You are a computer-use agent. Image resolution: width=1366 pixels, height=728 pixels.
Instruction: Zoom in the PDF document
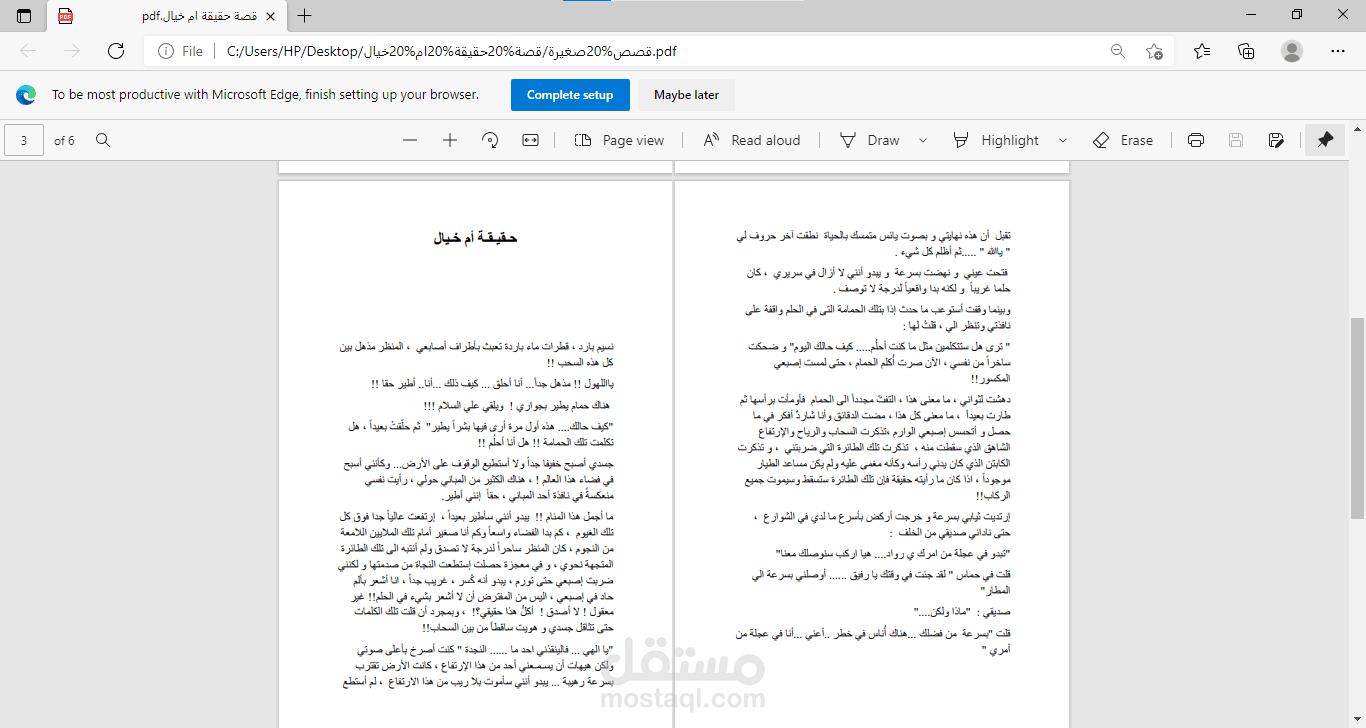pyautogui.click(x=450, y=140)
